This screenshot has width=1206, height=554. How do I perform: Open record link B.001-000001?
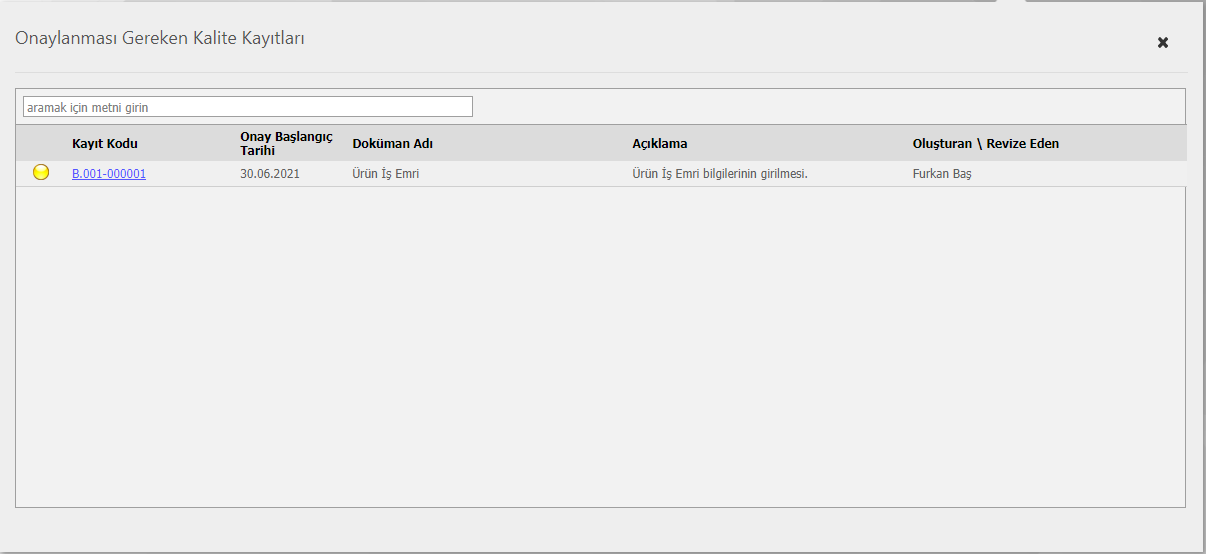tap(109, 174)
